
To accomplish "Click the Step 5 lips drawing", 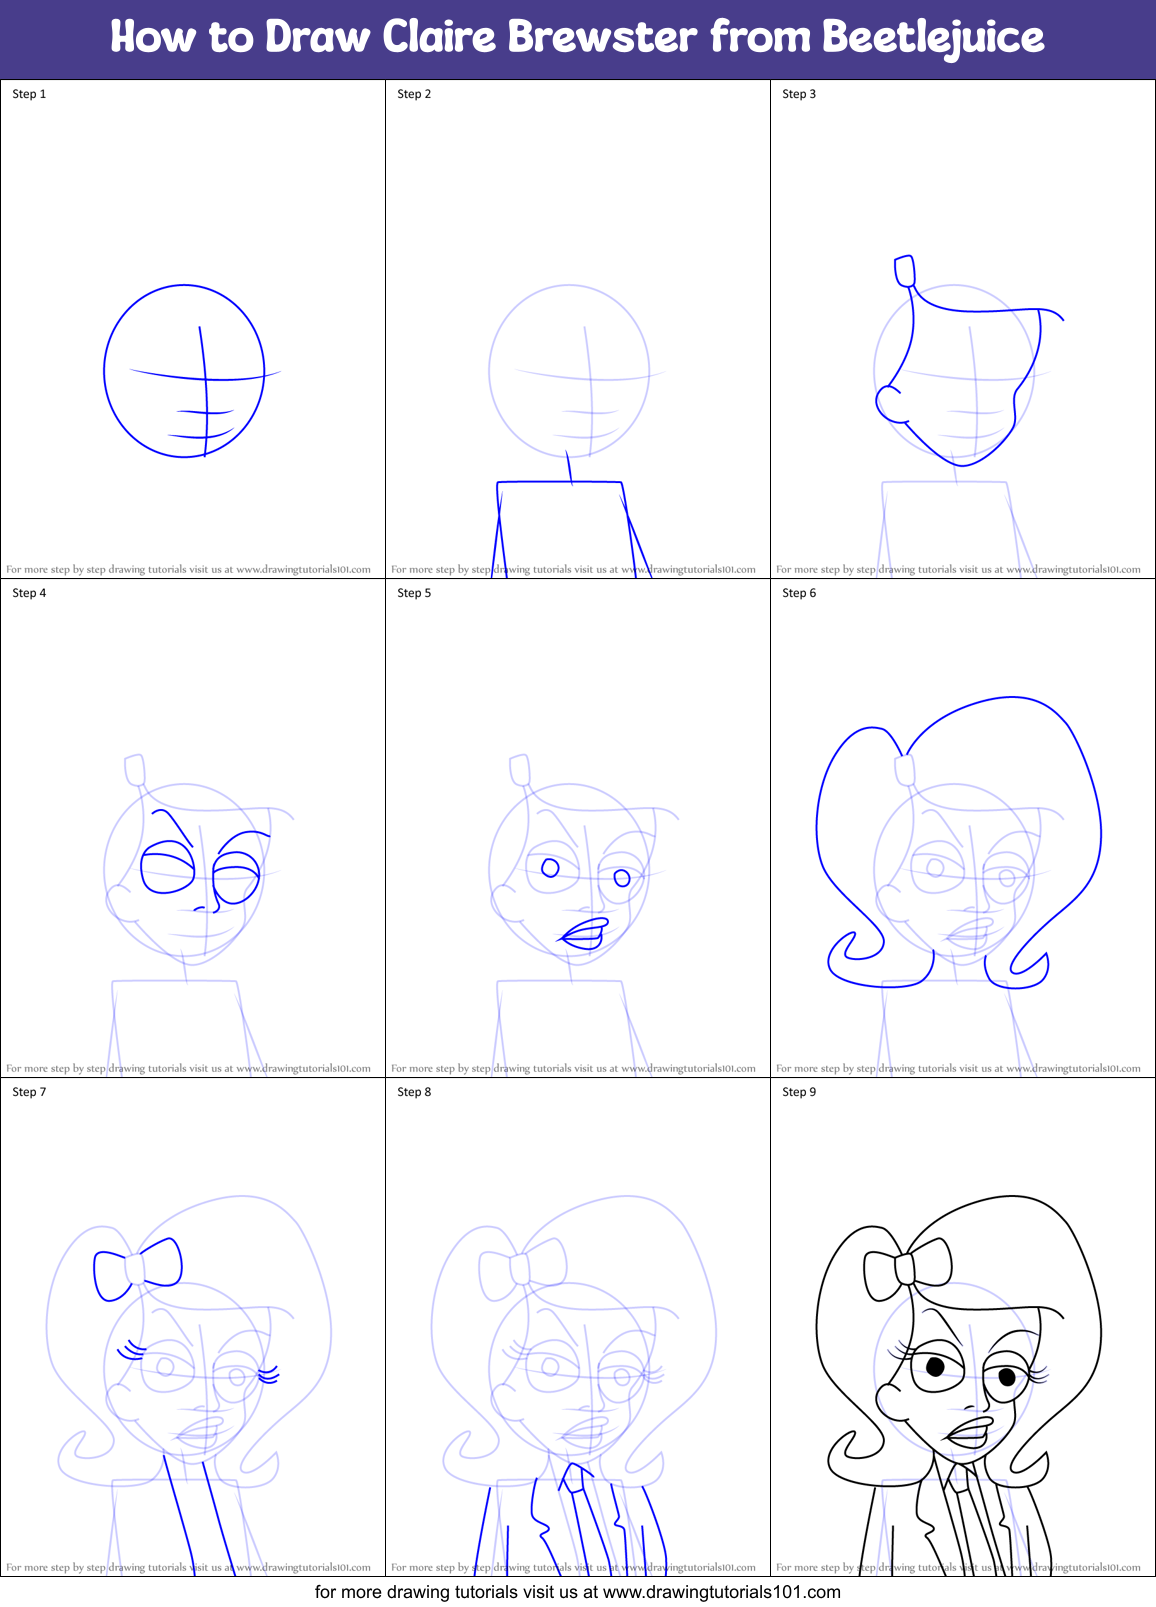I will [x=583, y=934].
